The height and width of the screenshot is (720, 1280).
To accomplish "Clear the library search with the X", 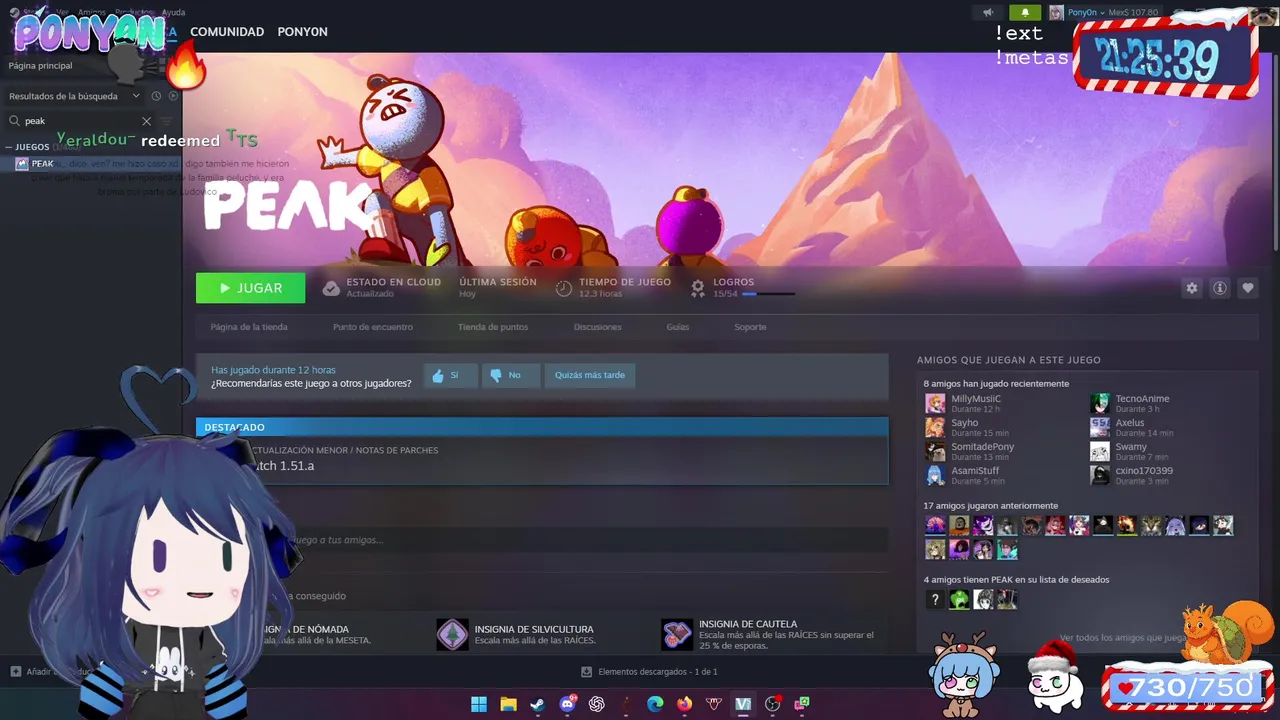I will (146, 121).
